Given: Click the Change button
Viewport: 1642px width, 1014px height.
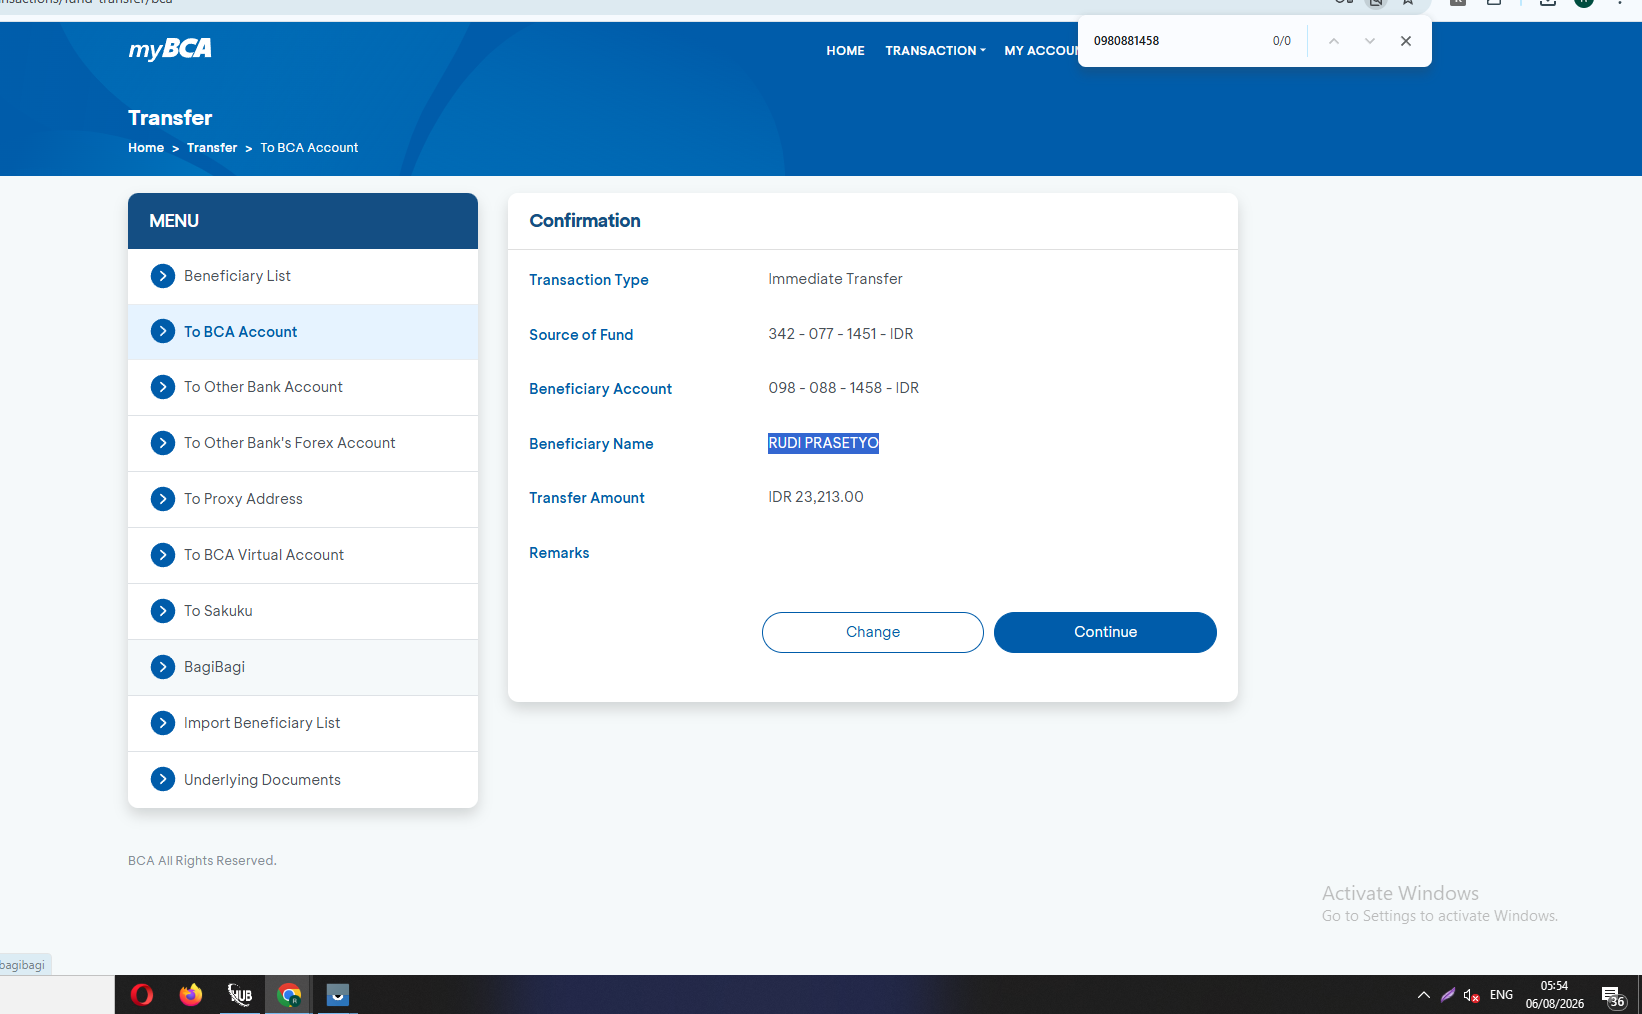Looking at the screenshot, I should point(873,632).
